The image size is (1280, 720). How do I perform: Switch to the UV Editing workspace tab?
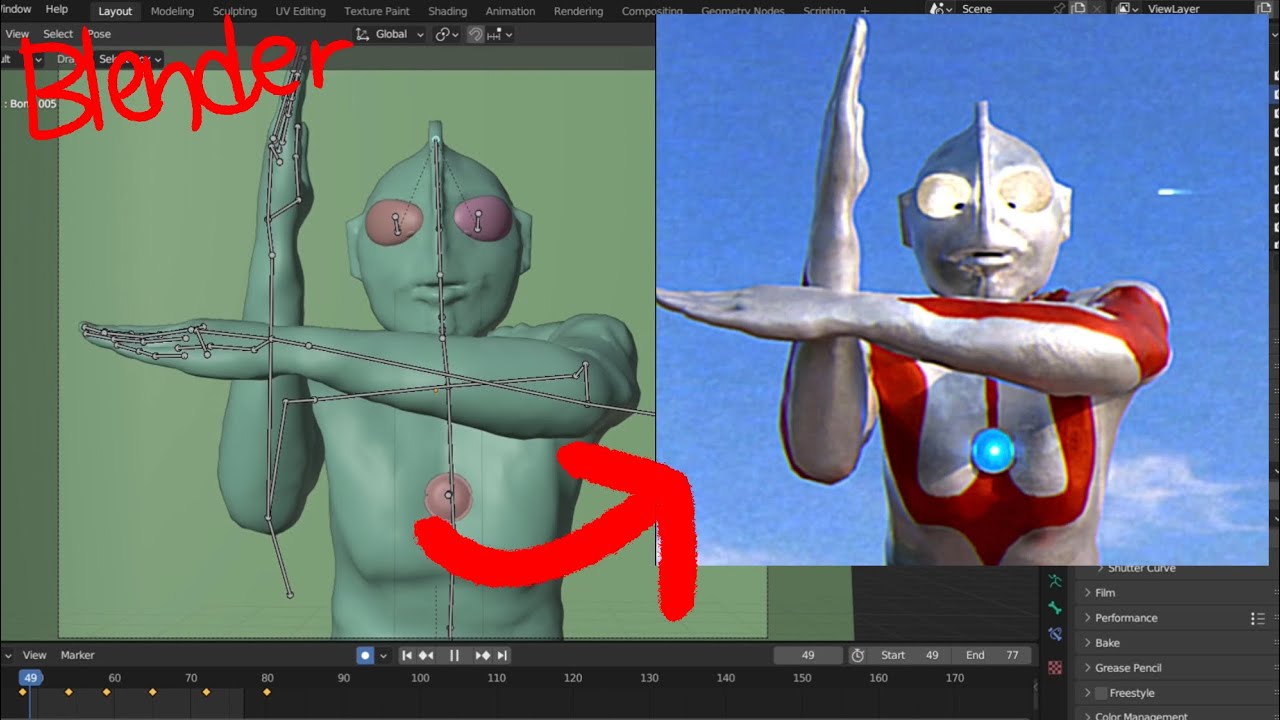(300, 11)
